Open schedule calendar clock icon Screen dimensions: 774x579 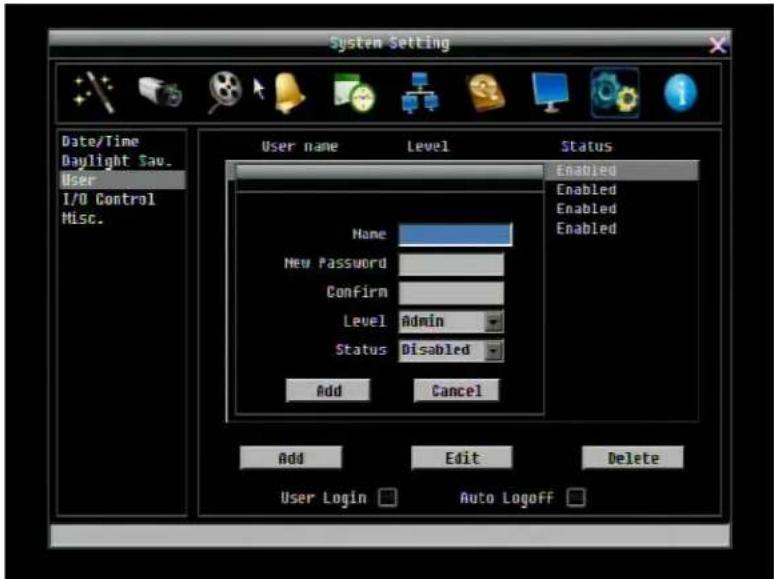tap(354, 93)
